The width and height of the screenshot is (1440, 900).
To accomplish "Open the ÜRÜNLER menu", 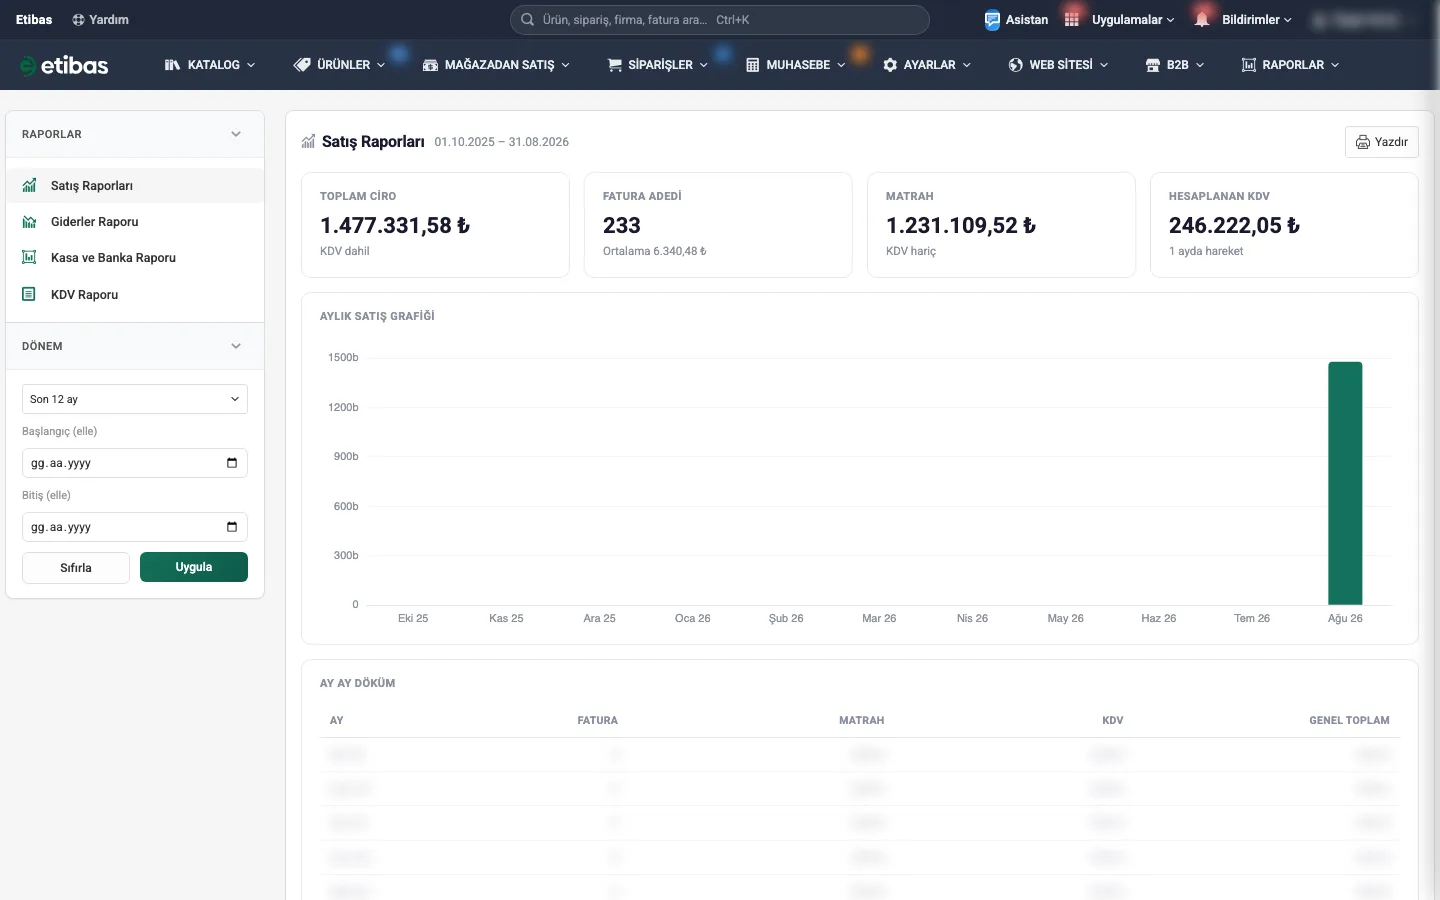I will 340,65.
